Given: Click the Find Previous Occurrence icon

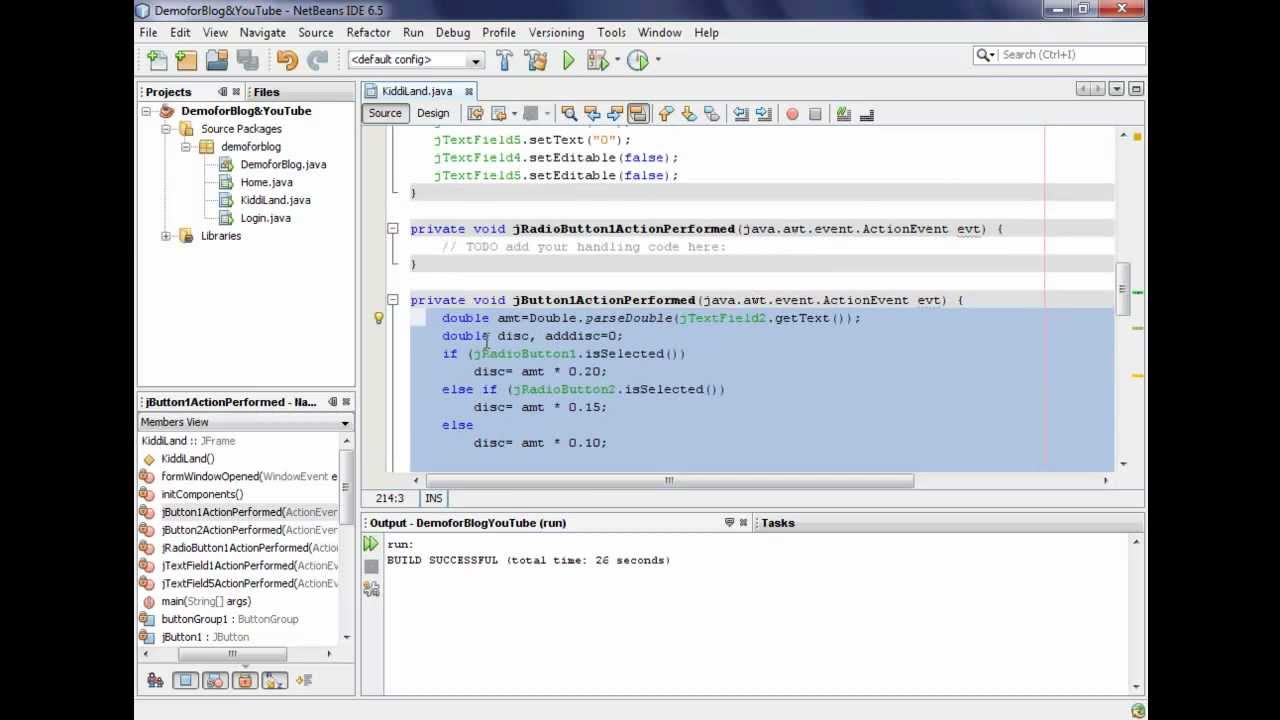Looking at the screenshot, I should coord(592,114).
